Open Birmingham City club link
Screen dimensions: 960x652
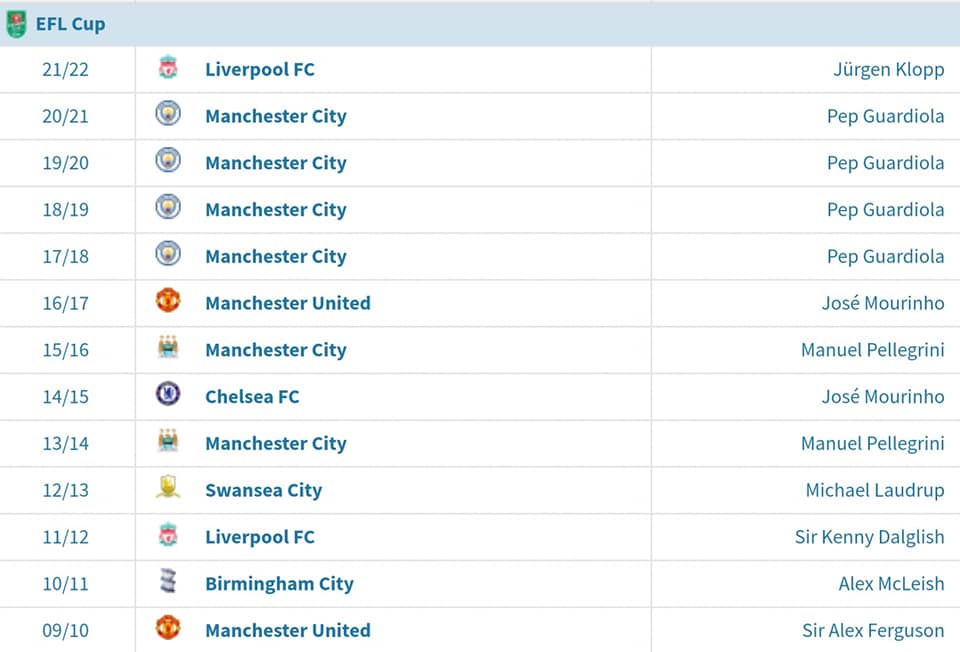pyautogui.click(x=279, y=584)
